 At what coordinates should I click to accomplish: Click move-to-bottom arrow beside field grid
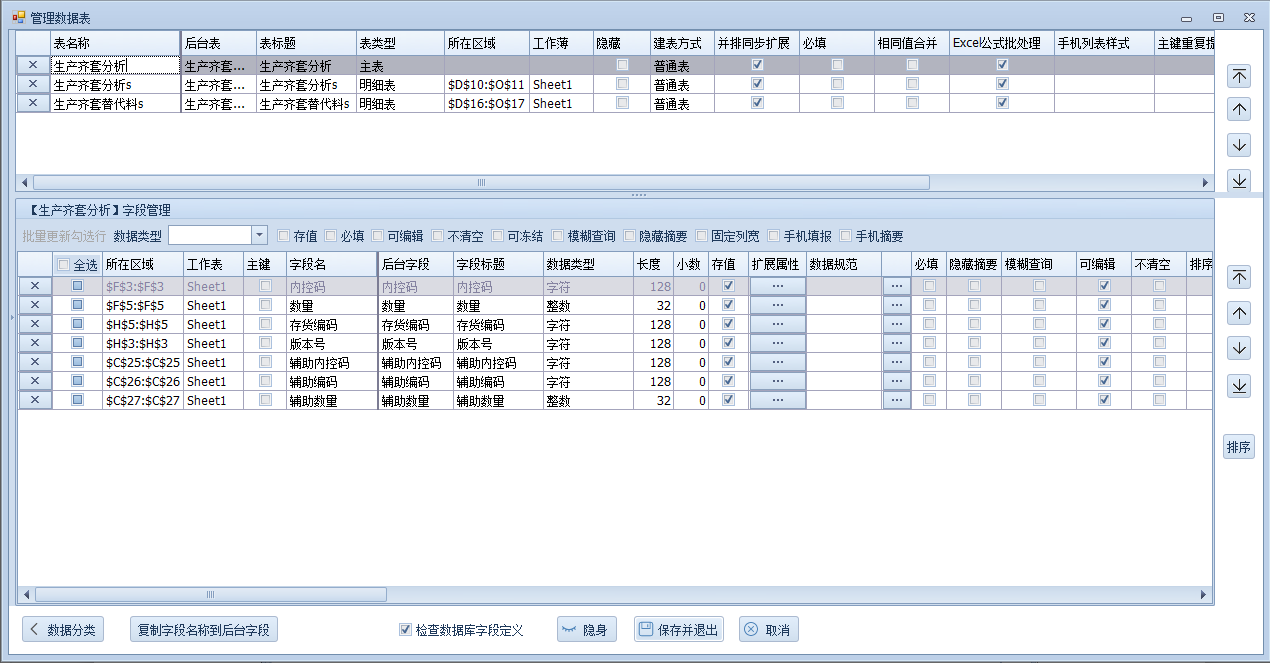(x=1239, y=386)
